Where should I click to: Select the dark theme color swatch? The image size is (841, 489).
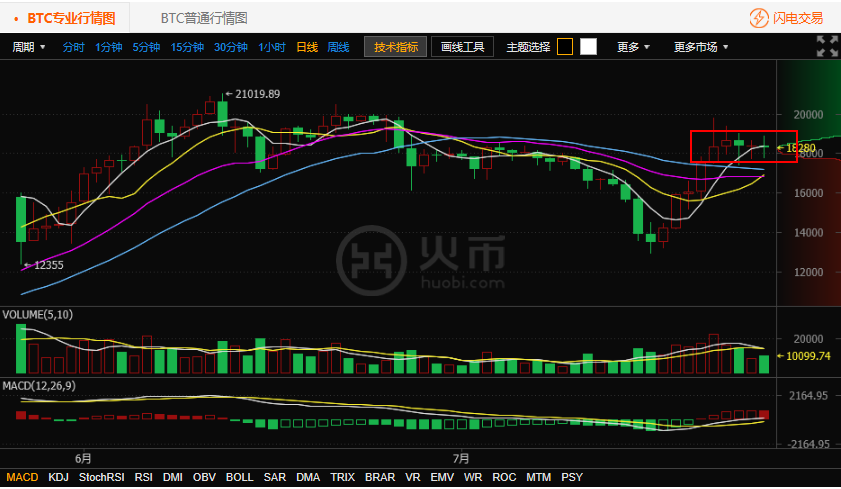click(565, 47)
